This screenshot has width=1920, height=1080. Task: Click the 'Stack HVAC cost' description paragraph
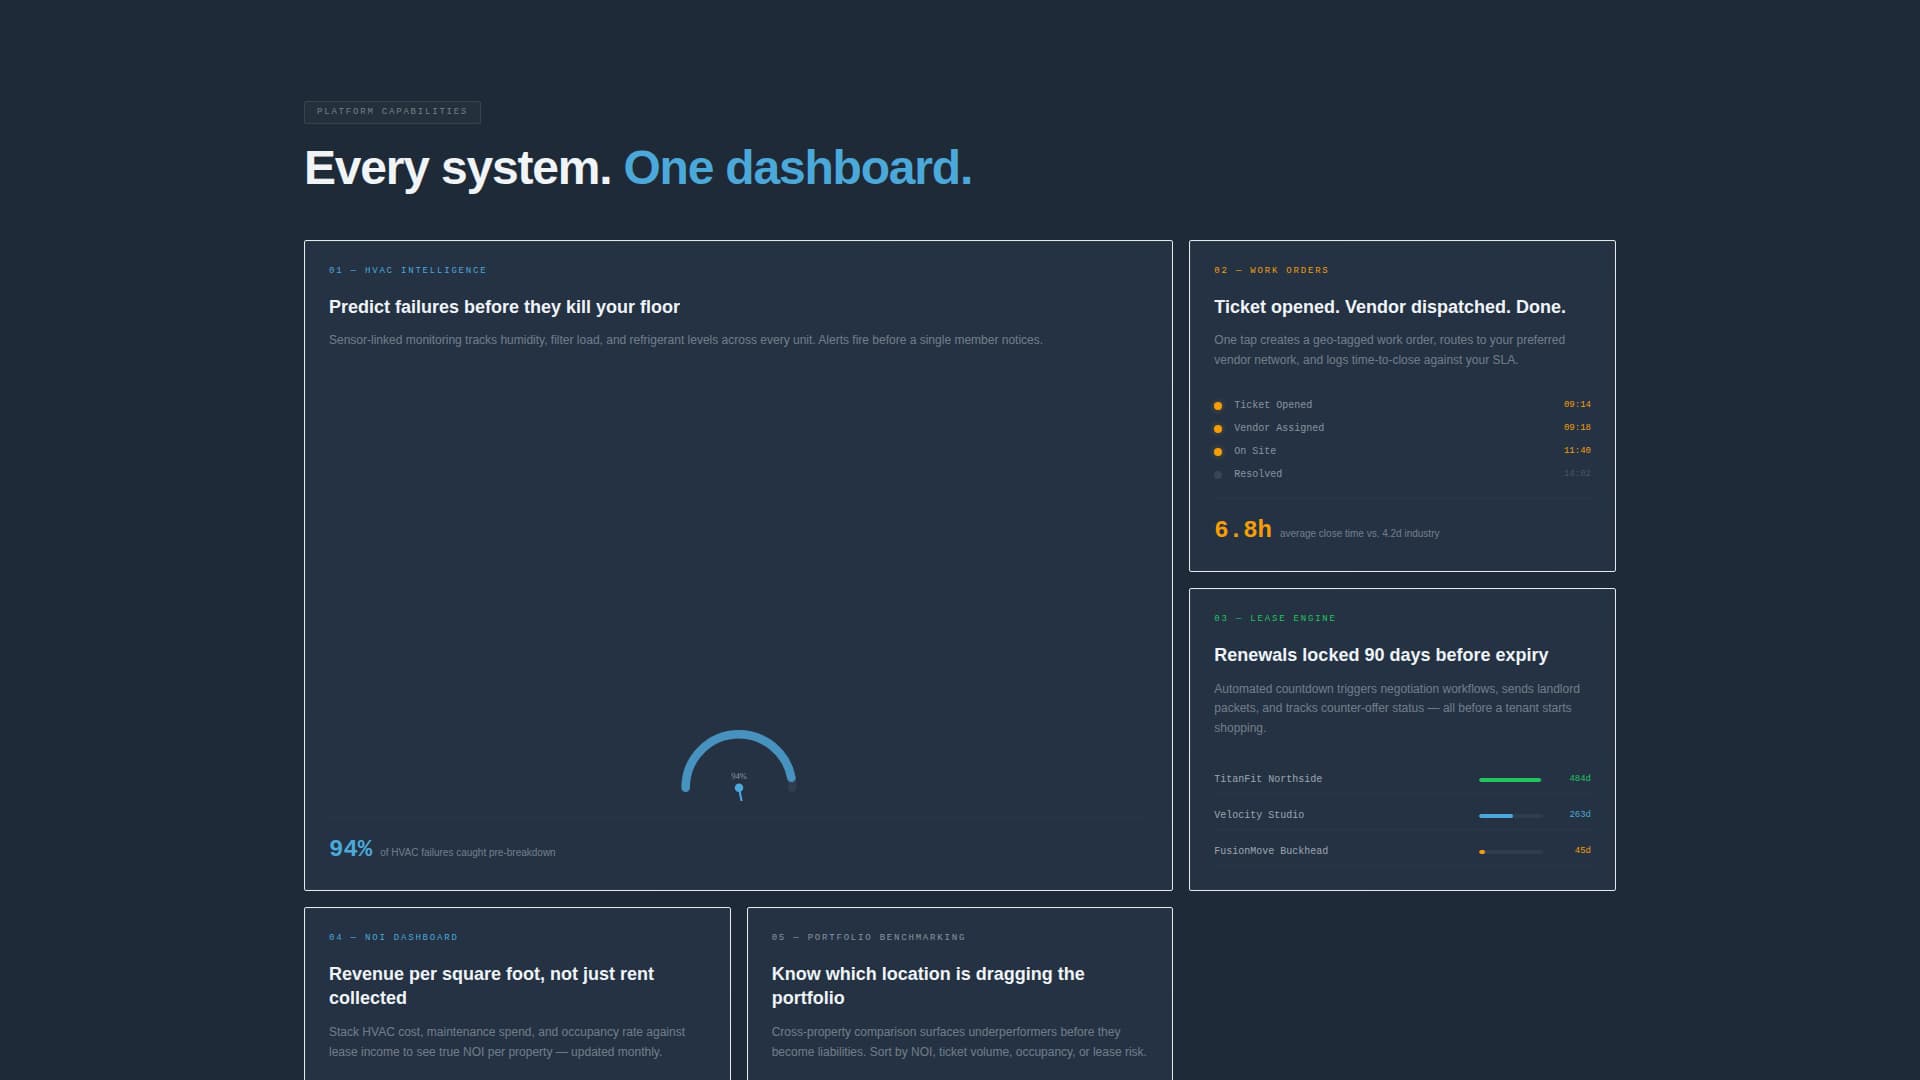pos(507,1042)
